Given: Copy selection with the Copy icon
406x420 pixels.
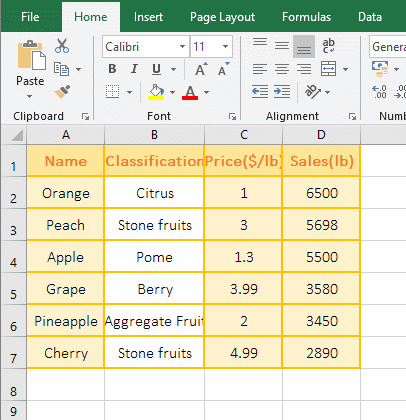Looking at the screenshot, I should click(61, 69).
